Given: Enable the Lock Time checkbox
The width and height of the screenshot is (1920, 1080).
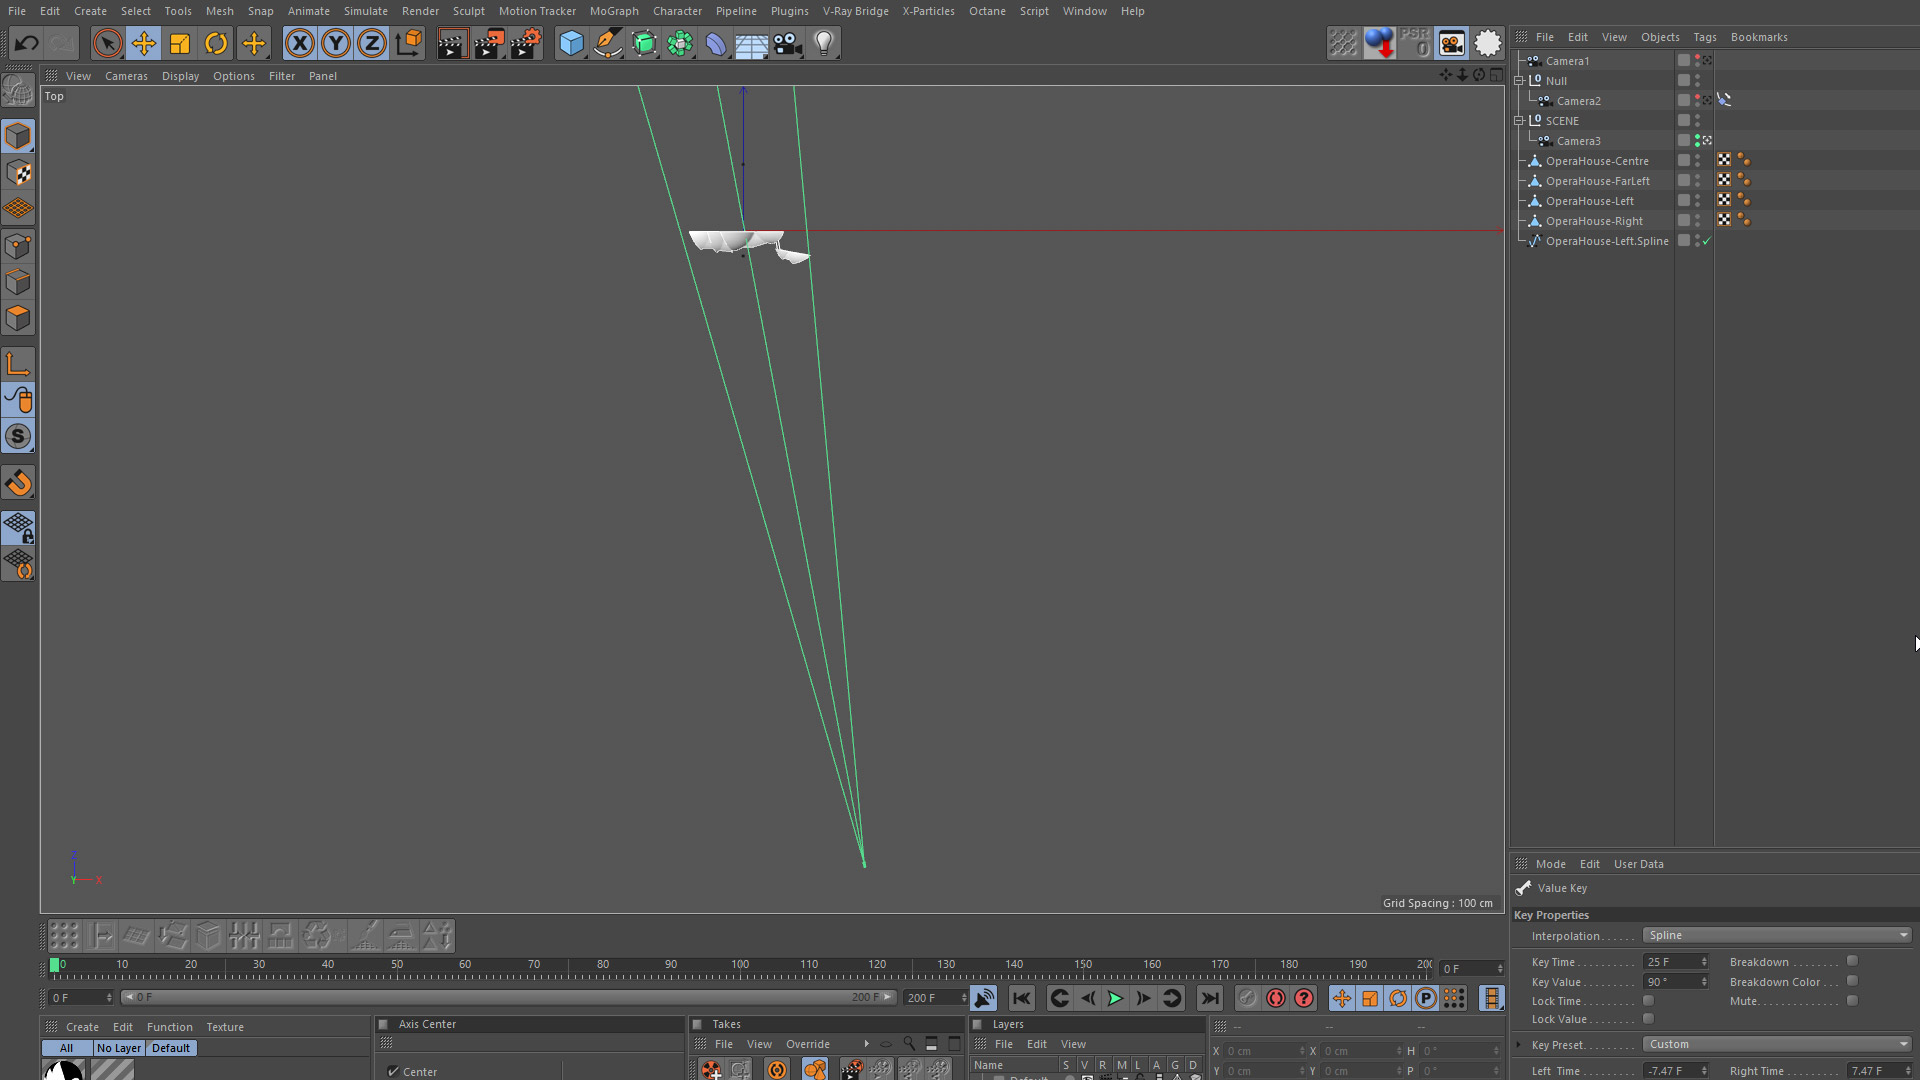Looking at the screenshot, I should coord(1649,1001).
